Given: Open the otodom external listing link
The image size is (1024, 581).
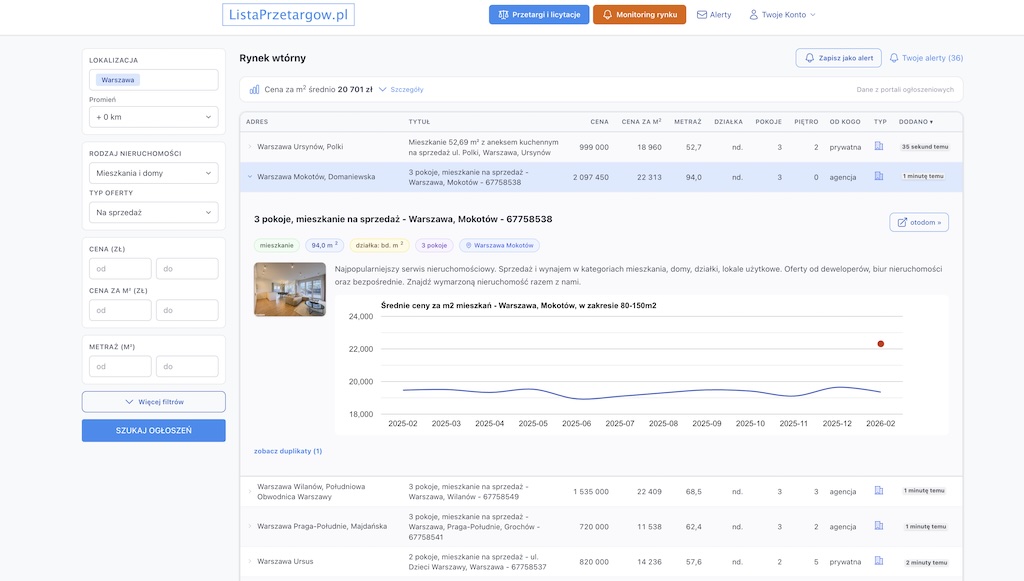Looking at the screenshot, I should 918,222.
